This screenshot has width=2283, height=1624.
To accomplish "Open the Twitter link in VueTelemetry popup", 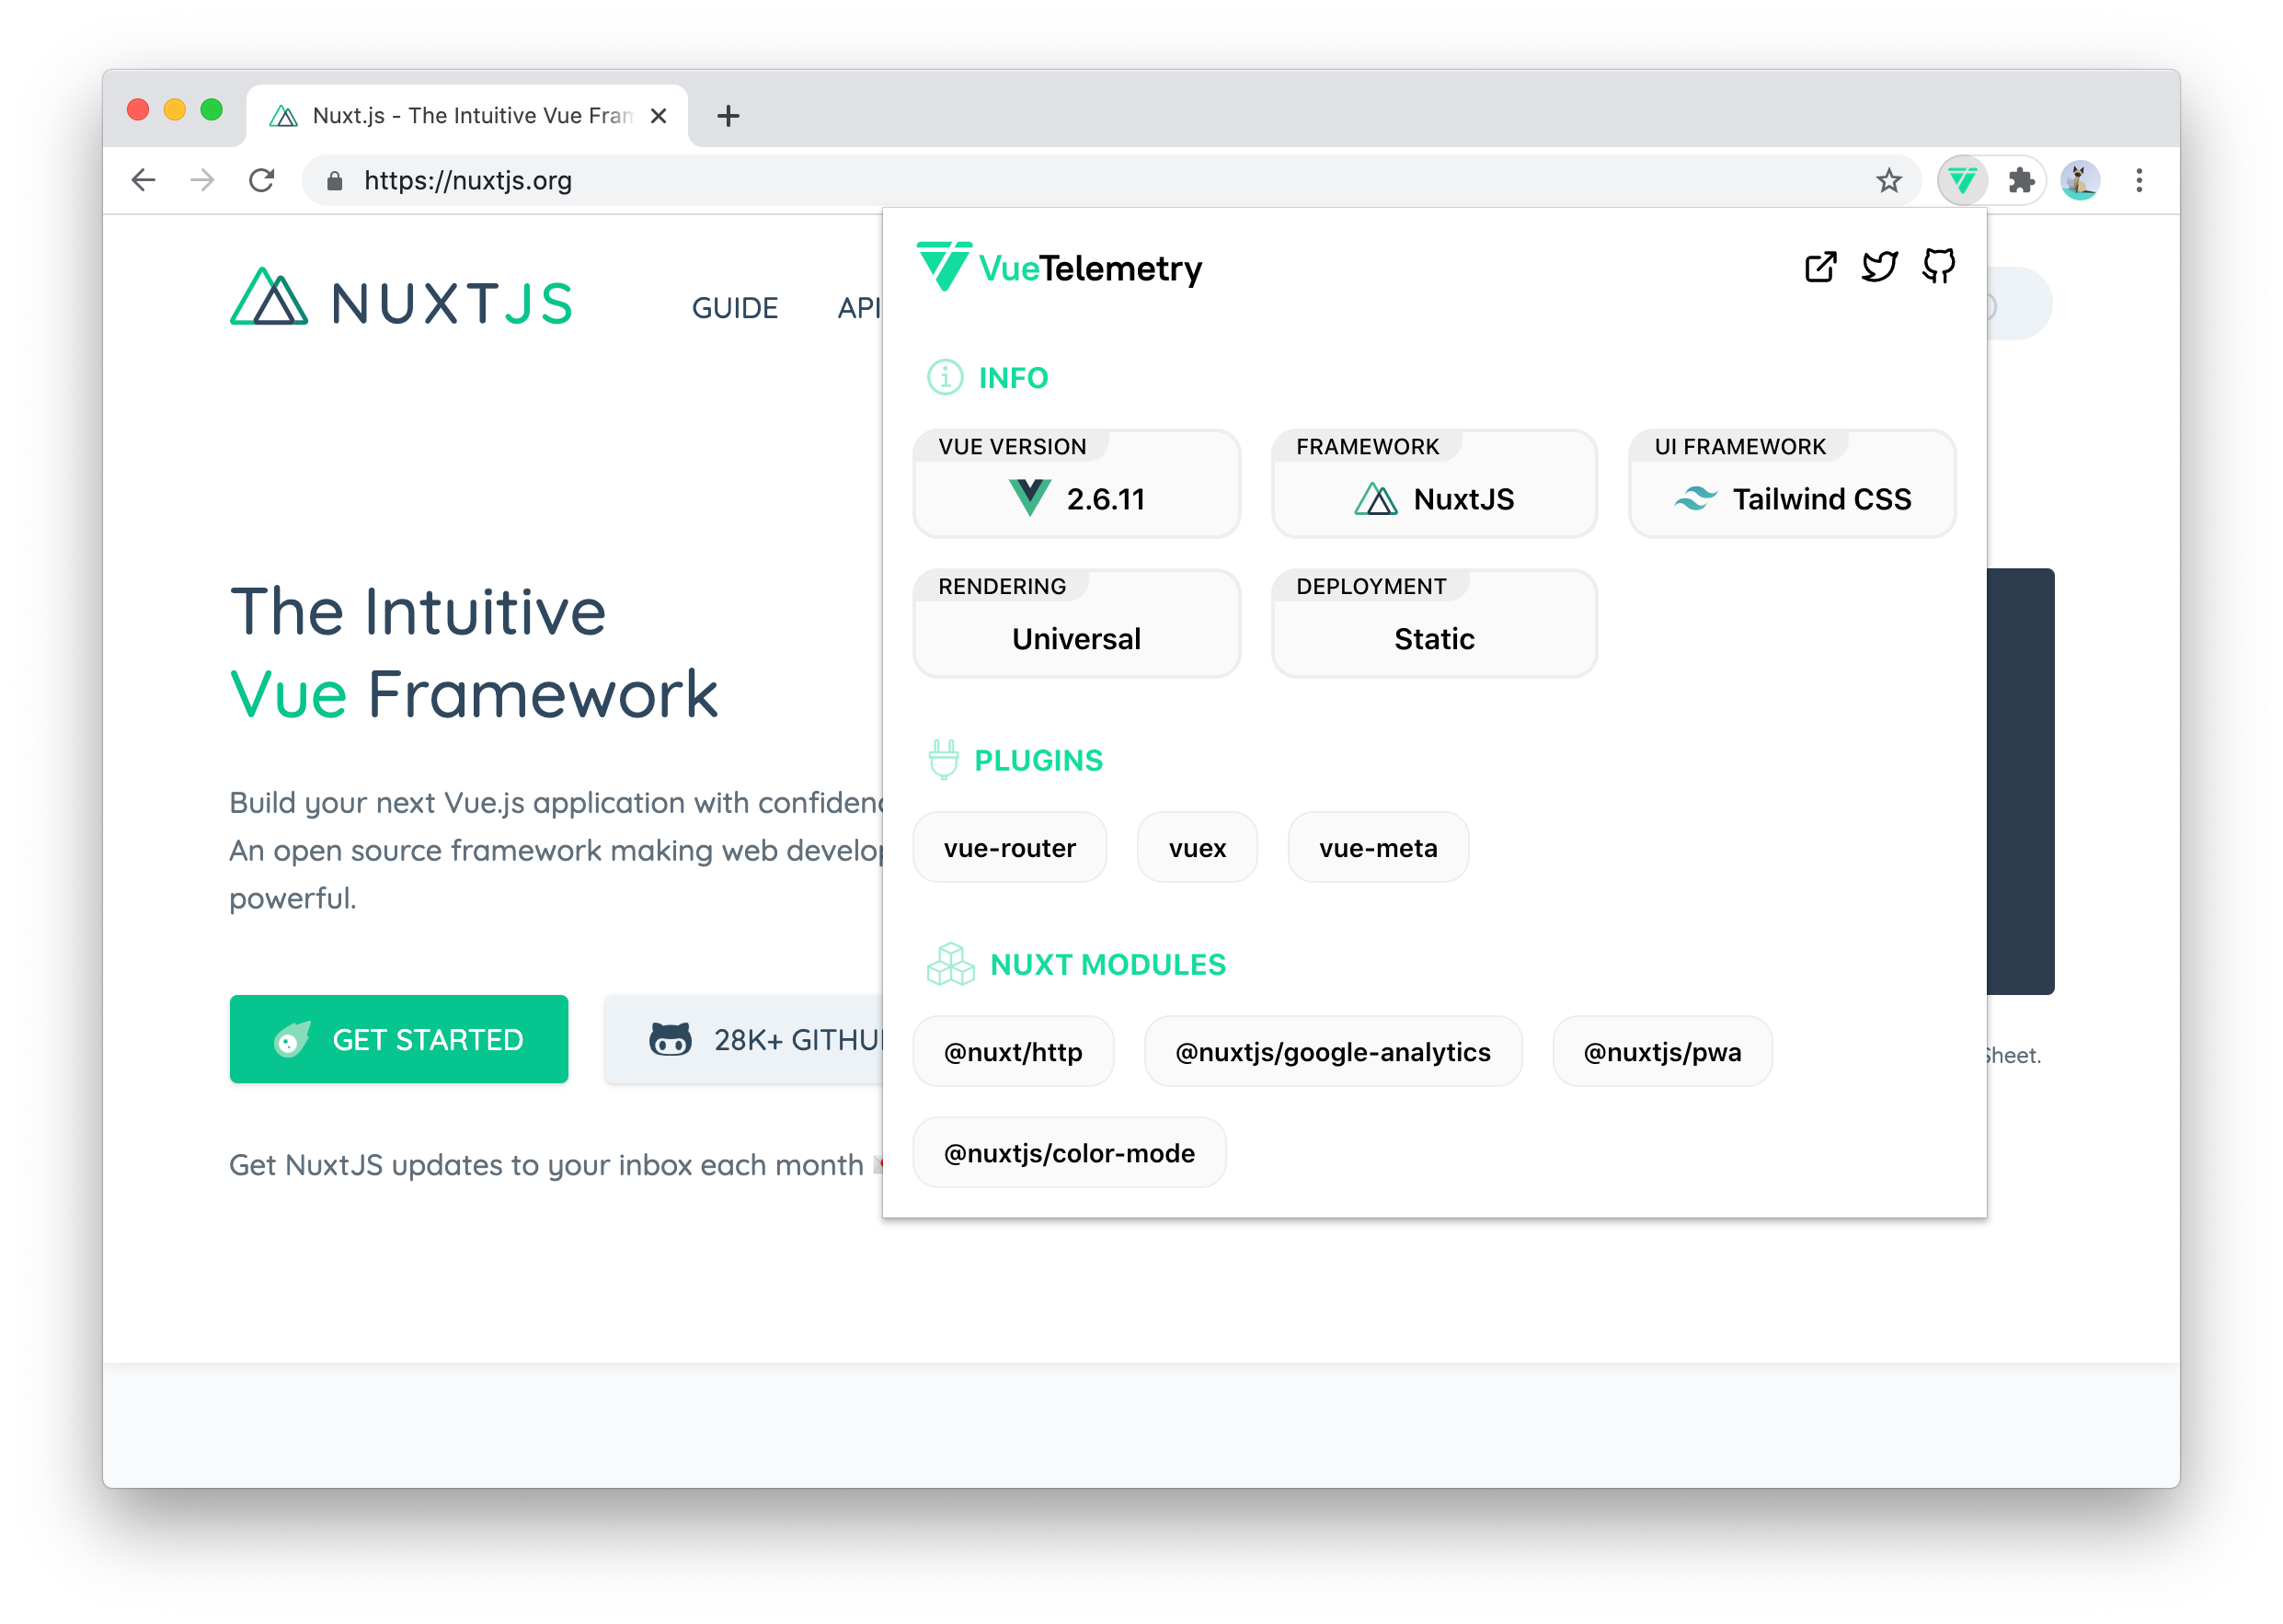I will 1879,267.
